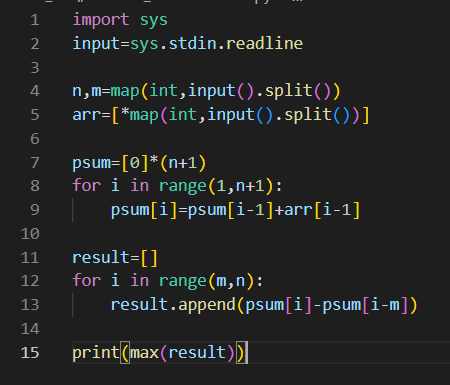Viewport: 450px width, 385px height.
Task: Click 'range' in 'range(1,n+1)' on line 8
Action: (183, 187)
